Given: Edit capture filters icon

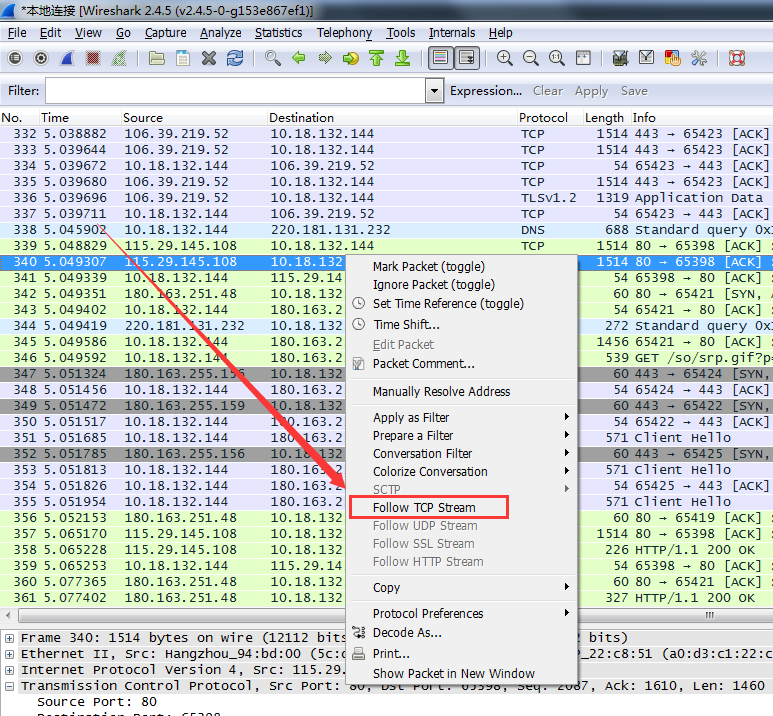Looking at the screenshot, I should click(x=620, y=58).
